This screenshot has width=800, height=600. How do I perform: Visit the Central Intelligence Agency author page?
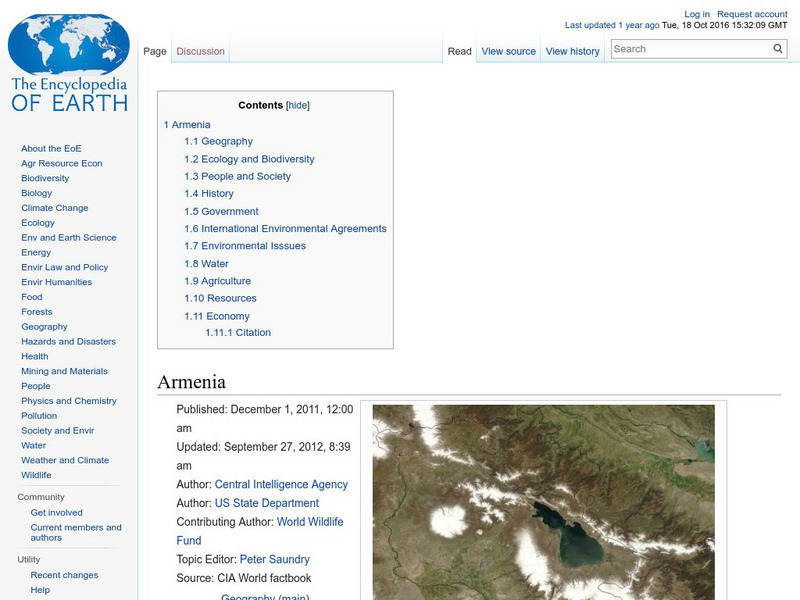(280, 483)
